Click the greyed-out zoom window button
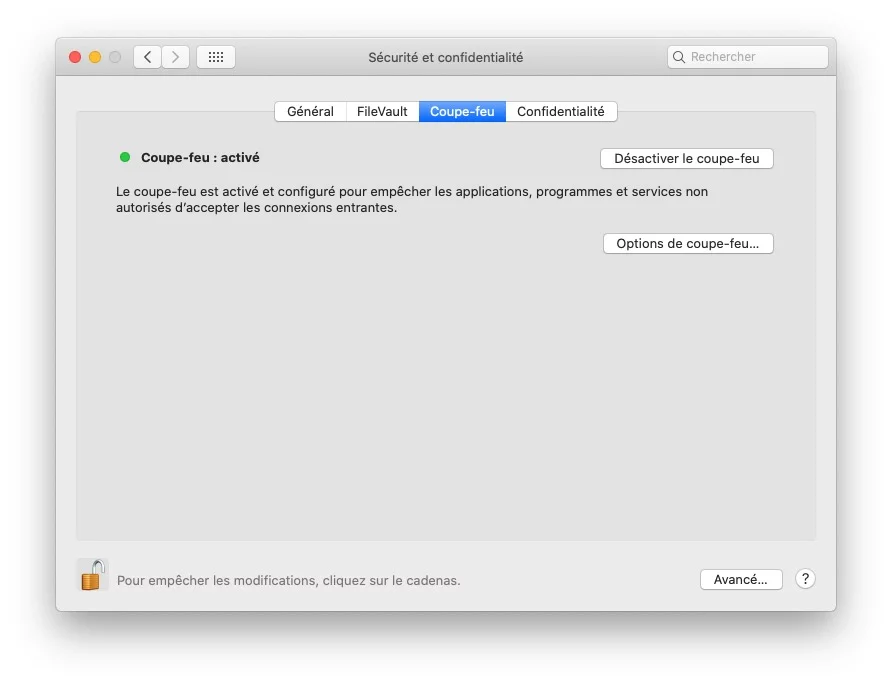The height and width of the screenshot is (685, 892). [115, 57]
